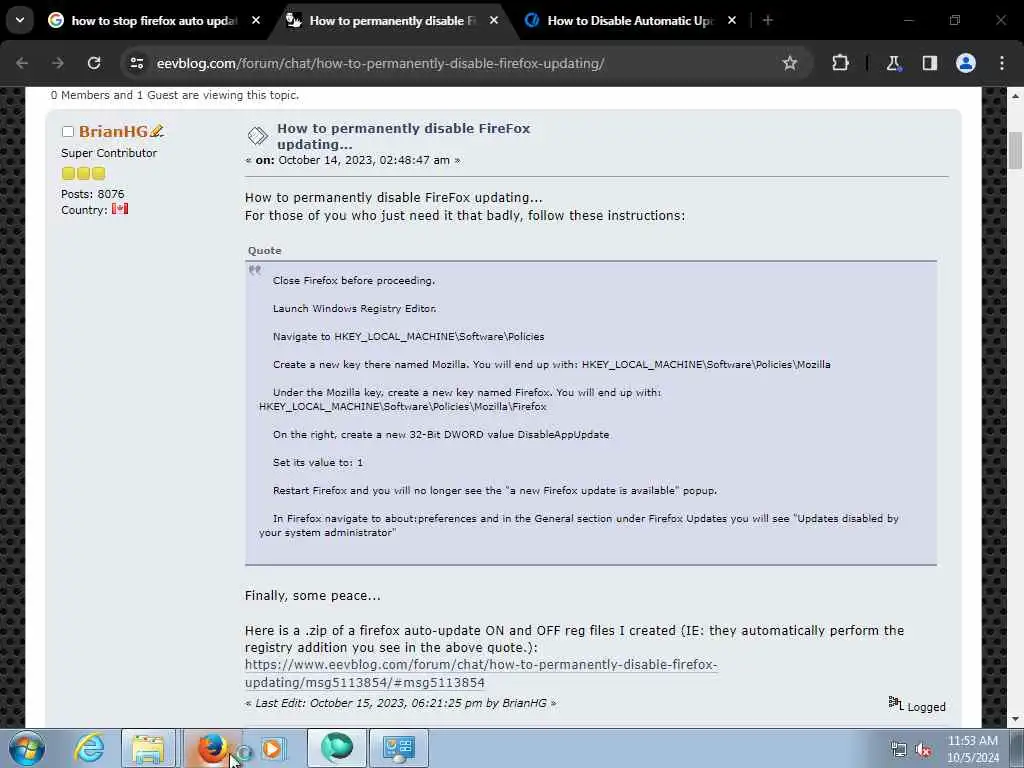Open Windows Explorer folder in taskbar
This screenshot has height=768, width=1024.
[149, 748]
